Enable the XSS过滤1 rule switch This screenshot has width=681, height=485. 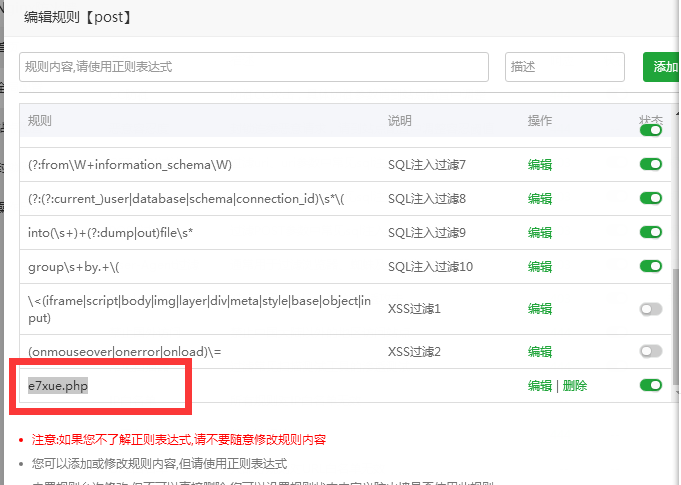[x=651, y=309]
